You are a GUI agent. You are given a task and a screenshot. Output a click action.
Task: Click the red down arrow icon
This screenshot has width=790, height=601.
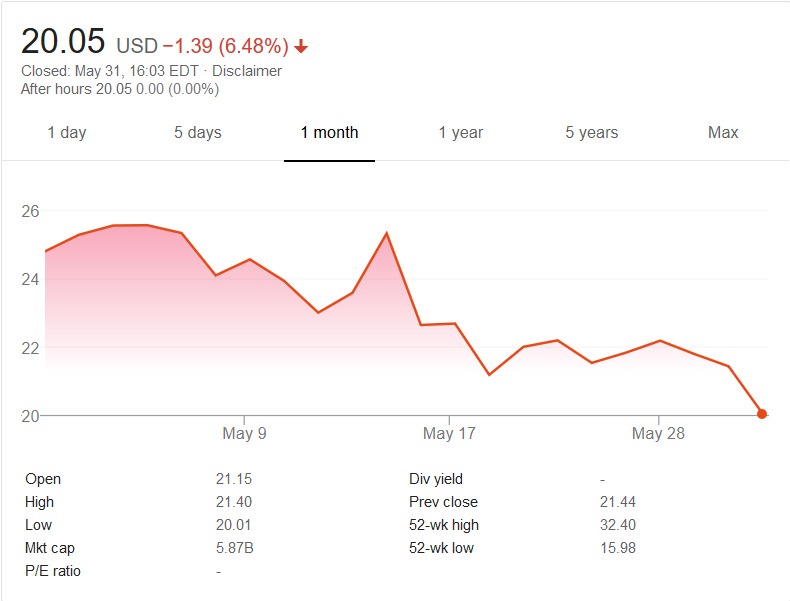(301, 47)
